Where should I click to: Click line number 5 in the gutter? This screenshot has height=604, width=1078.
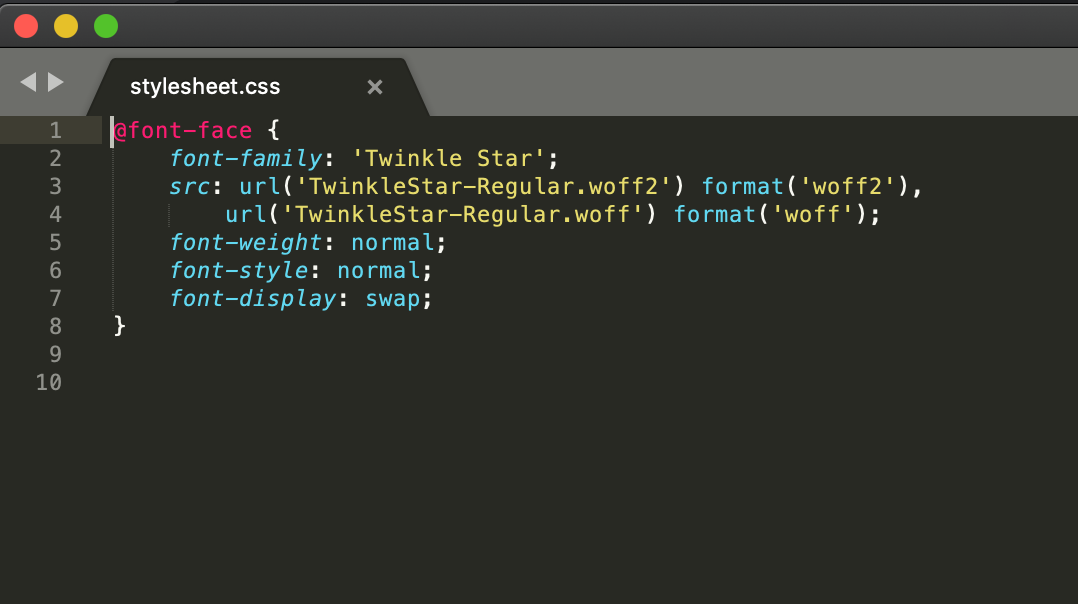pos(55,242)
